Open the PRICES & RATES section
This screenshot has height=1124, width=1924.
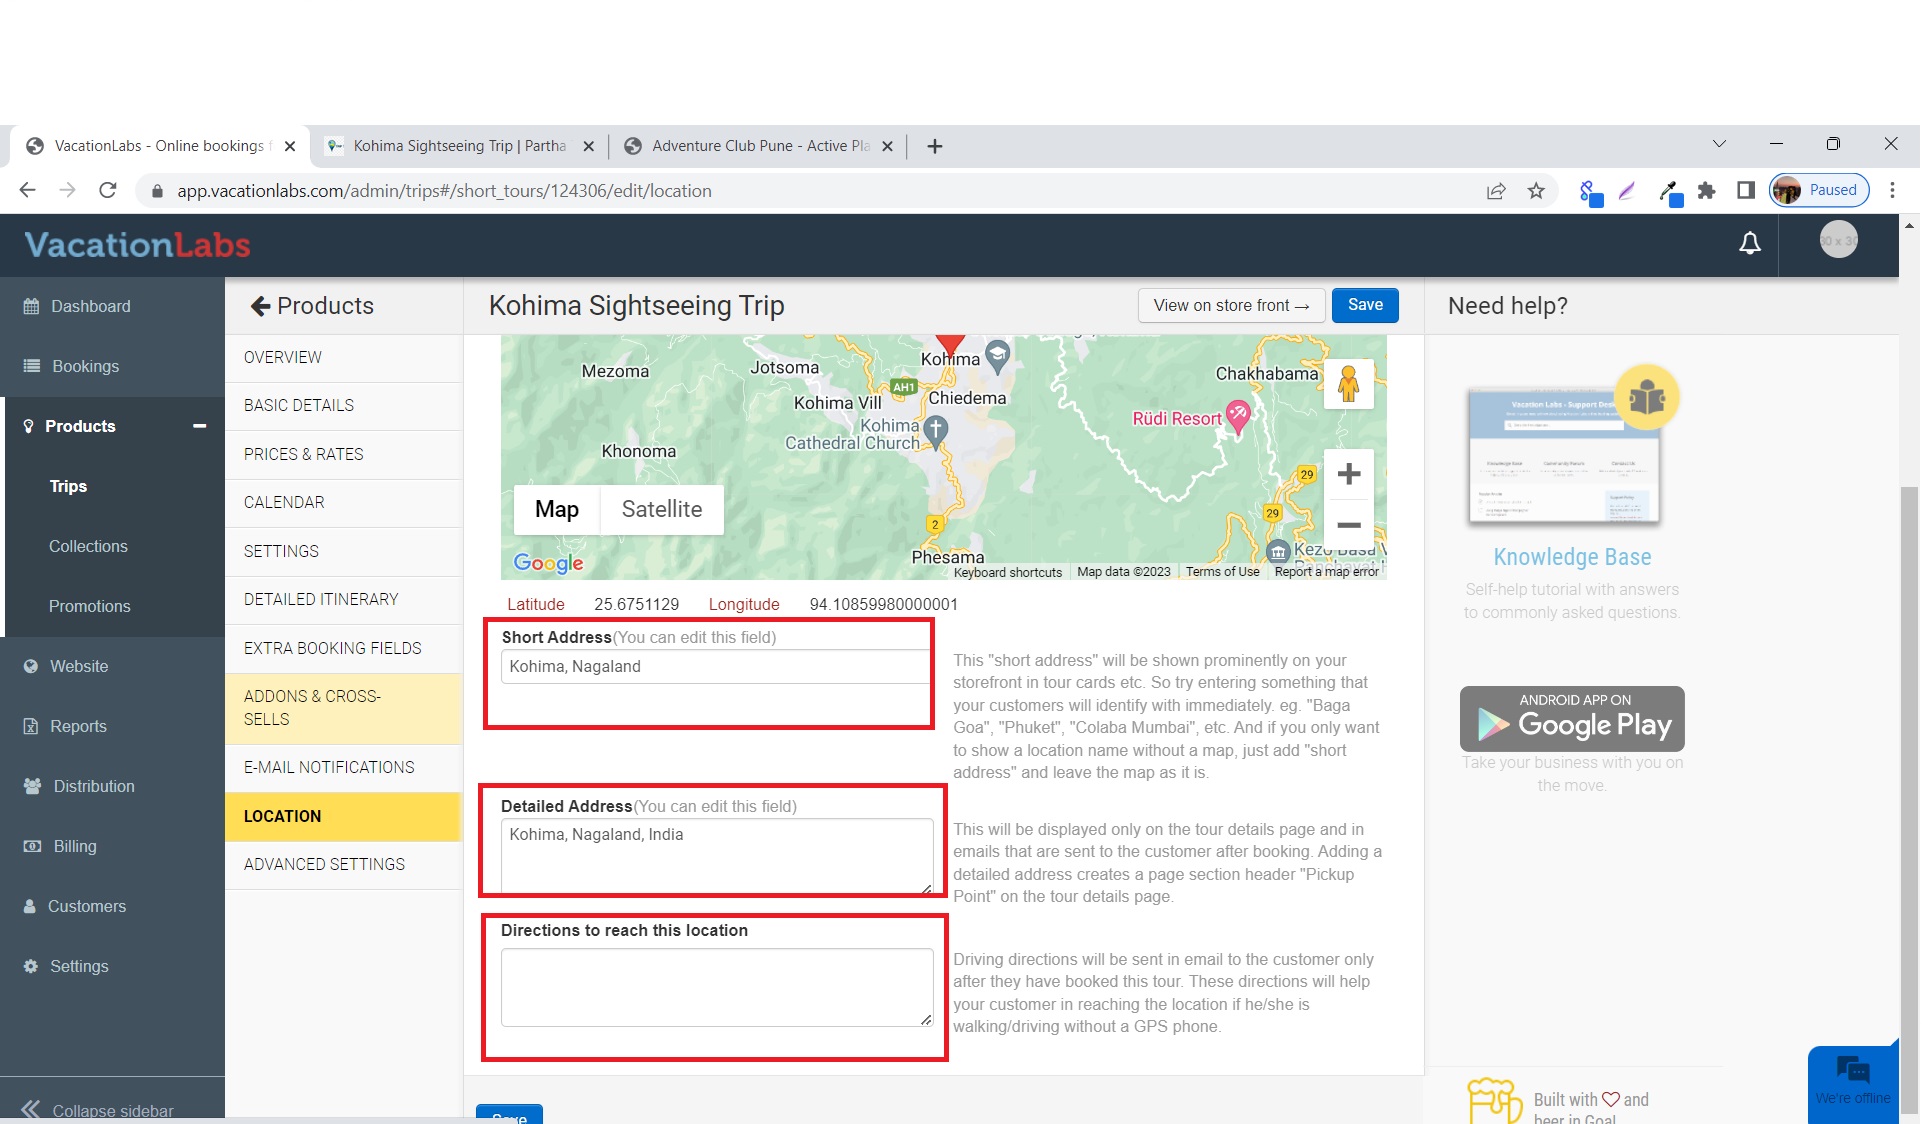click(x=304, y=454)
